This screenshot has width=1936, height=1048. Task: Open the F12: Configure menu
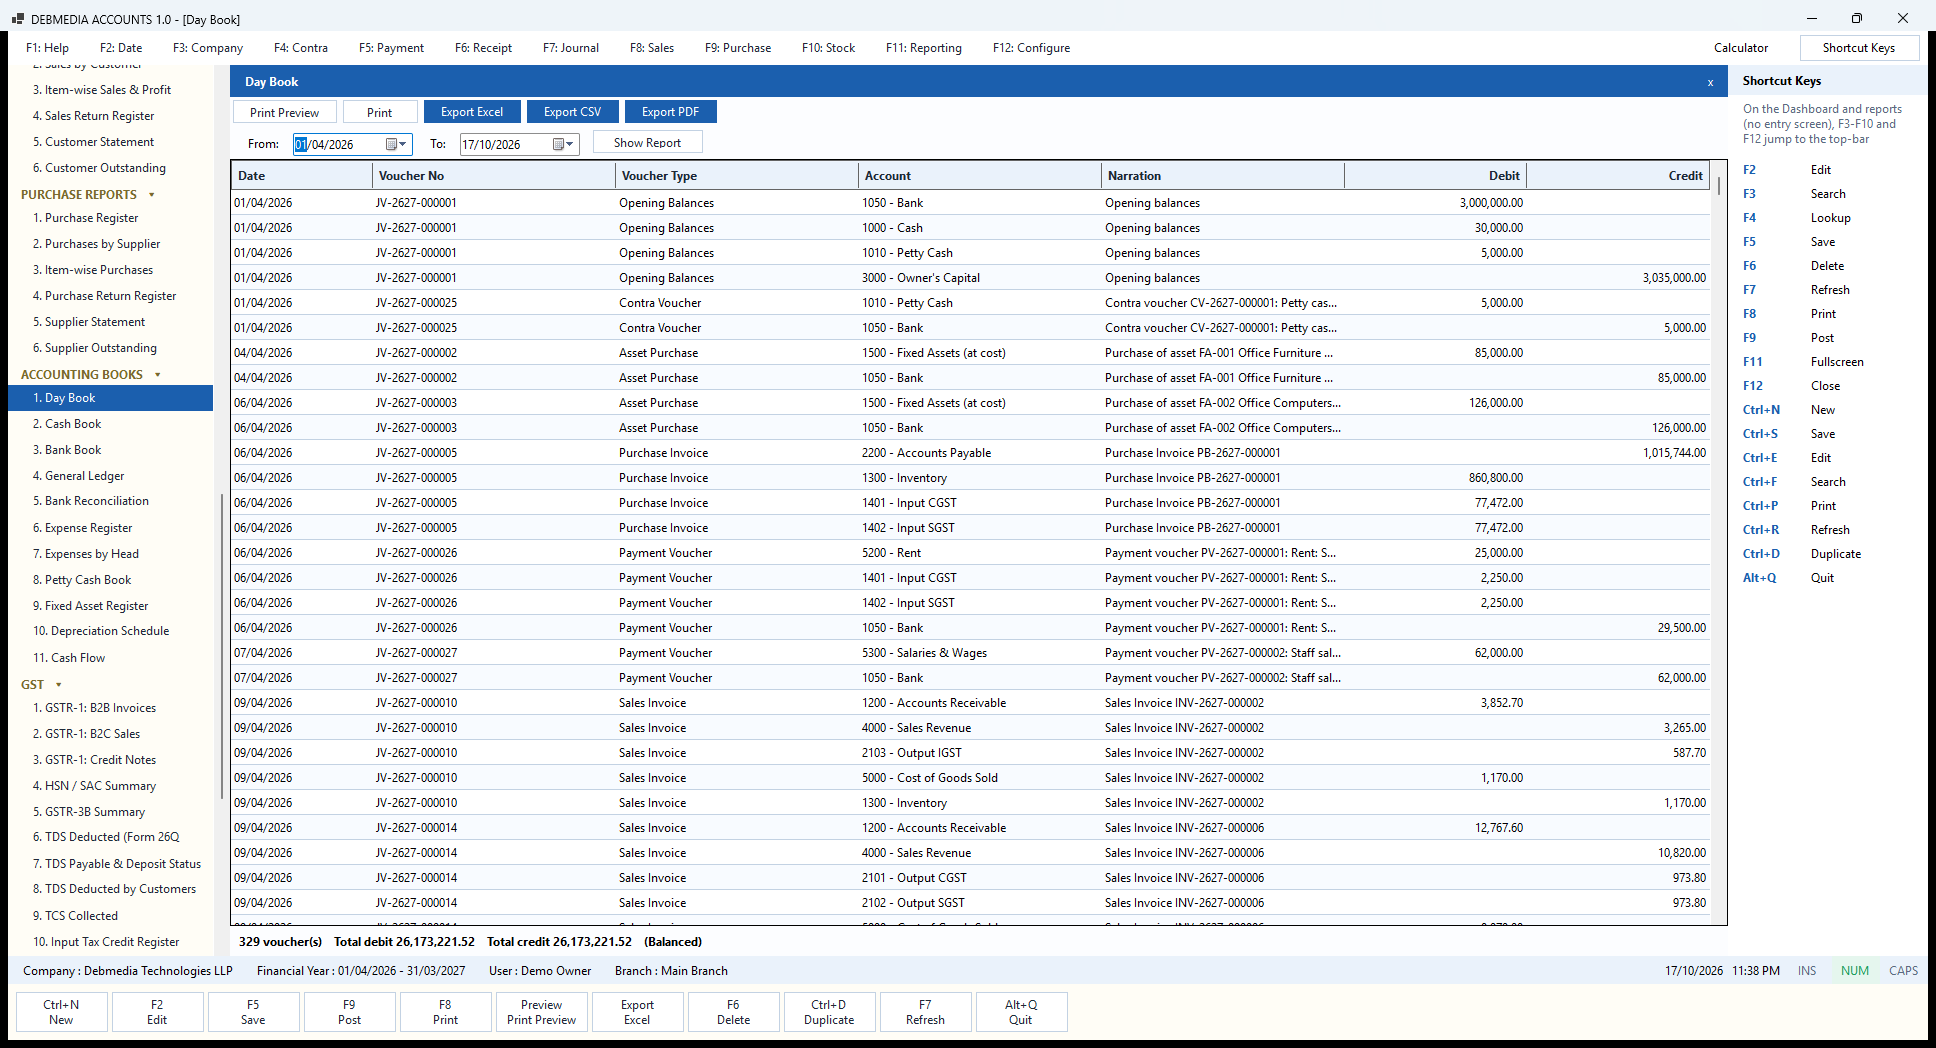coord(1031,48)
